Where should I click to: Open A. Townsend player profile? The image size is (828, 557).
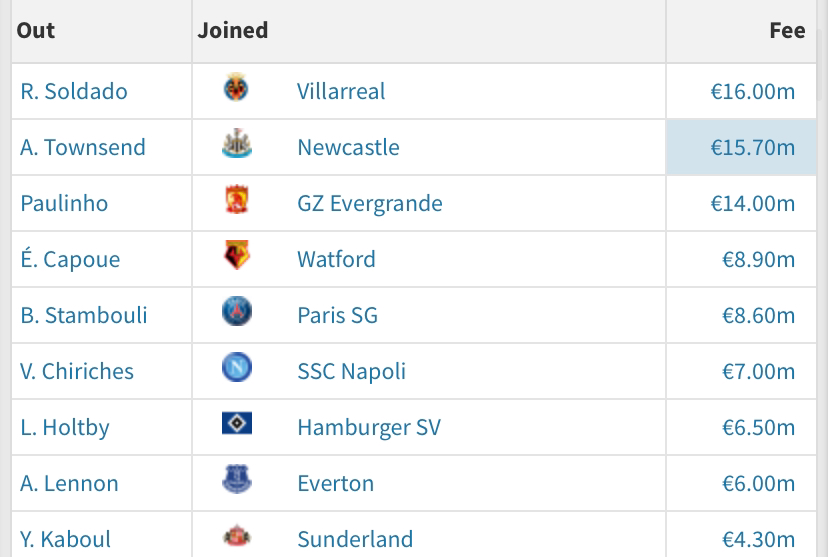click(83, 147)
